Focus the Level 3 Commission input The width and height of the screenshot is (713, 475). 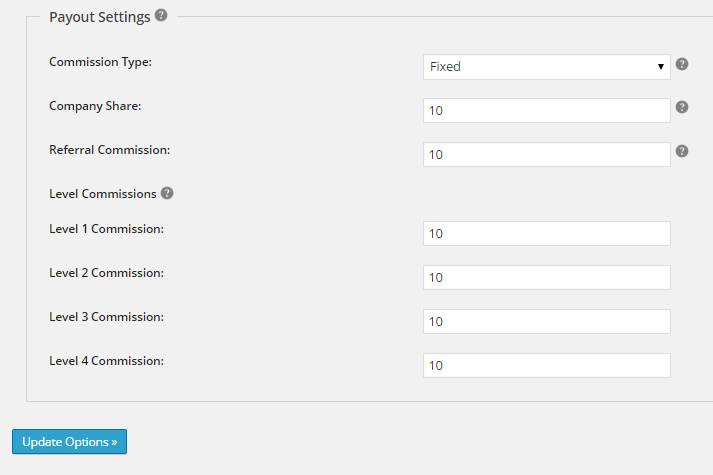point(547,321)
